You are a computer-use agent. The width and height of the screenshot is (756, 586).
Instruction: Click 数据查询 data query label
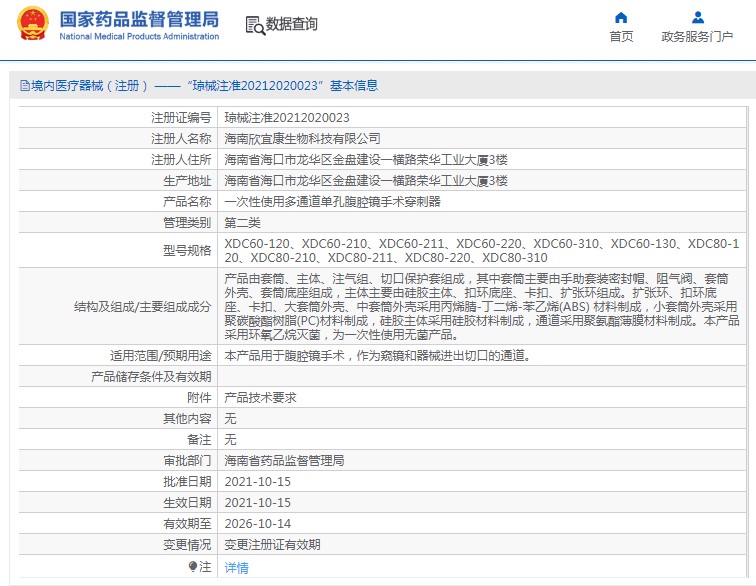[292, 24]
